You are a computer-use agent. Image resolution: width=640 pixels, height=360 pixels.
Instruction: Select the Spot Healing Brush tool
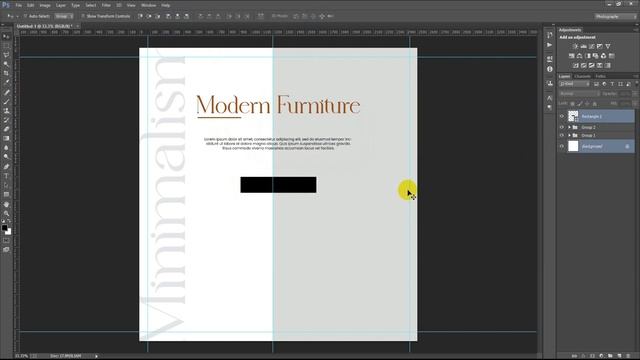click(x=6, y=92)
